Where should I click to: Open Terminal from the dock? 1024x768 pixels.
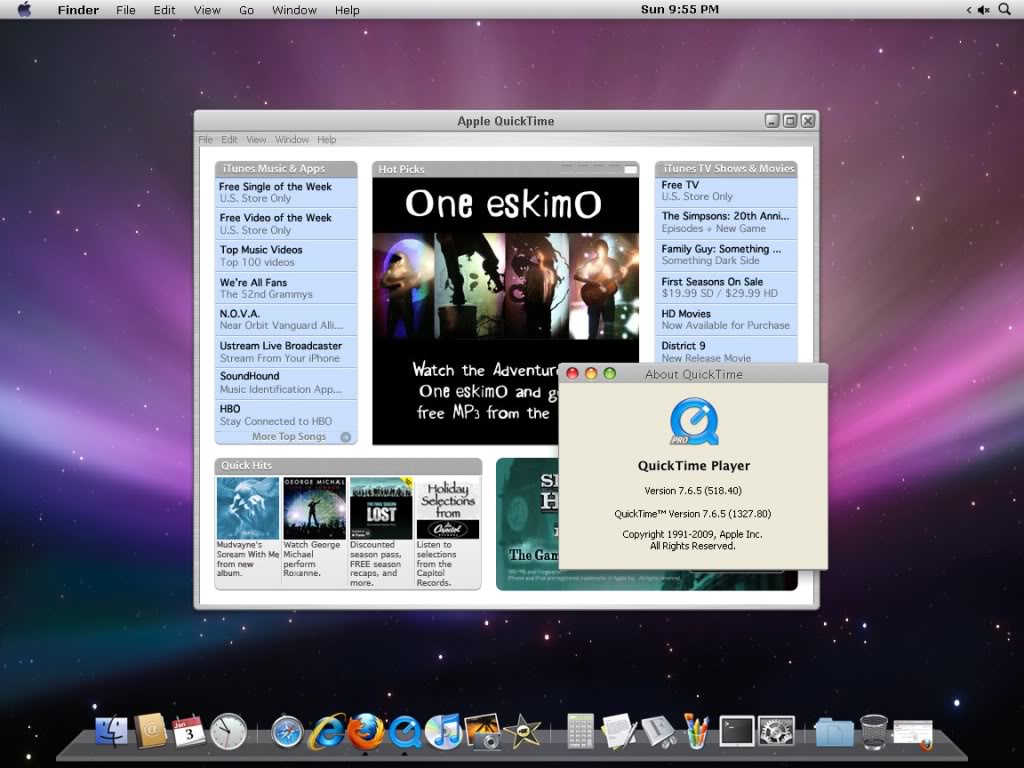point(737,731)
